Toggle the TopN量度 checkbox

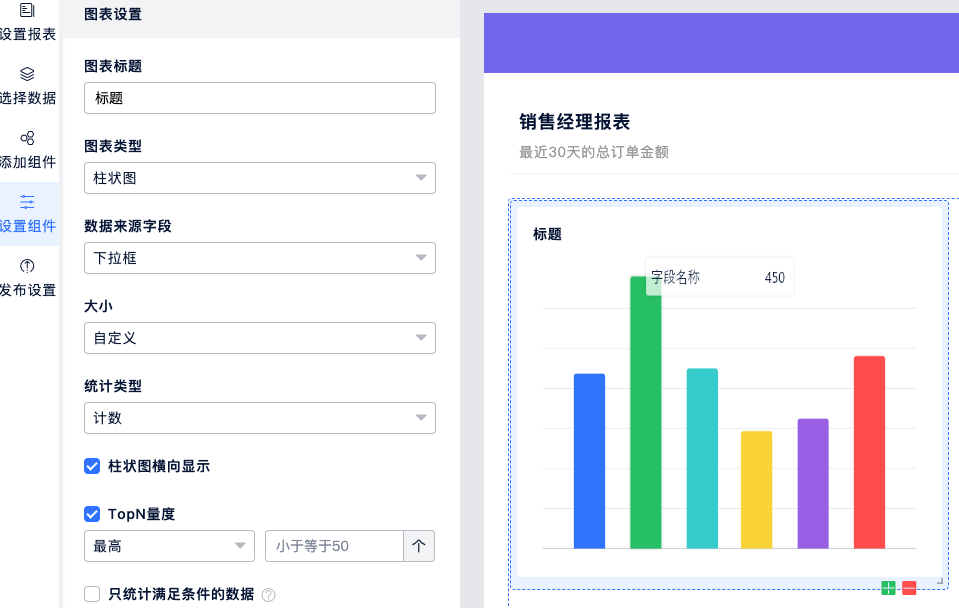92,514
